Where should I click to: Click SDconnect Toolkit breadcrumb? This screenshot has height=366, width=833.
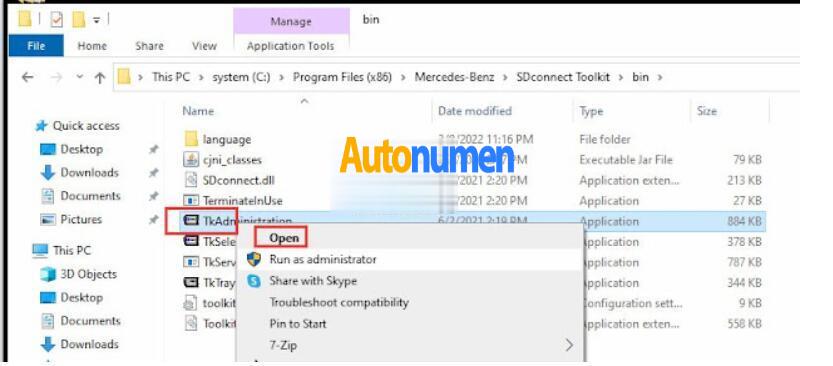563,77
